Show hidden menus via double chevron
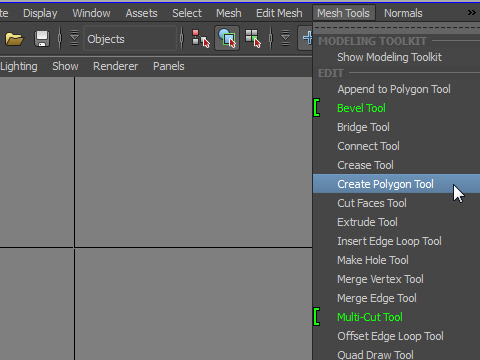Viewport: 480px width, 360px height. [x=471, y=13]
